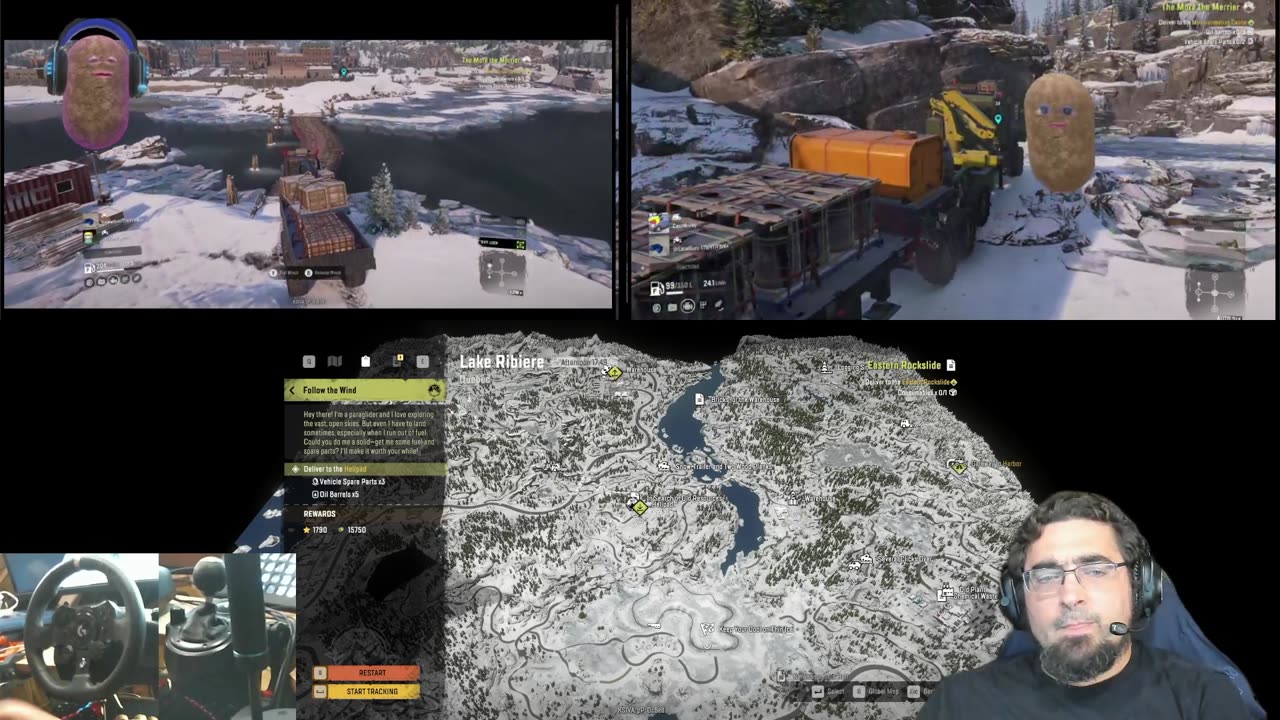The image size is (1280, 720).
Task: Click the Follow the Wind task title
Action: pos(330,390)
